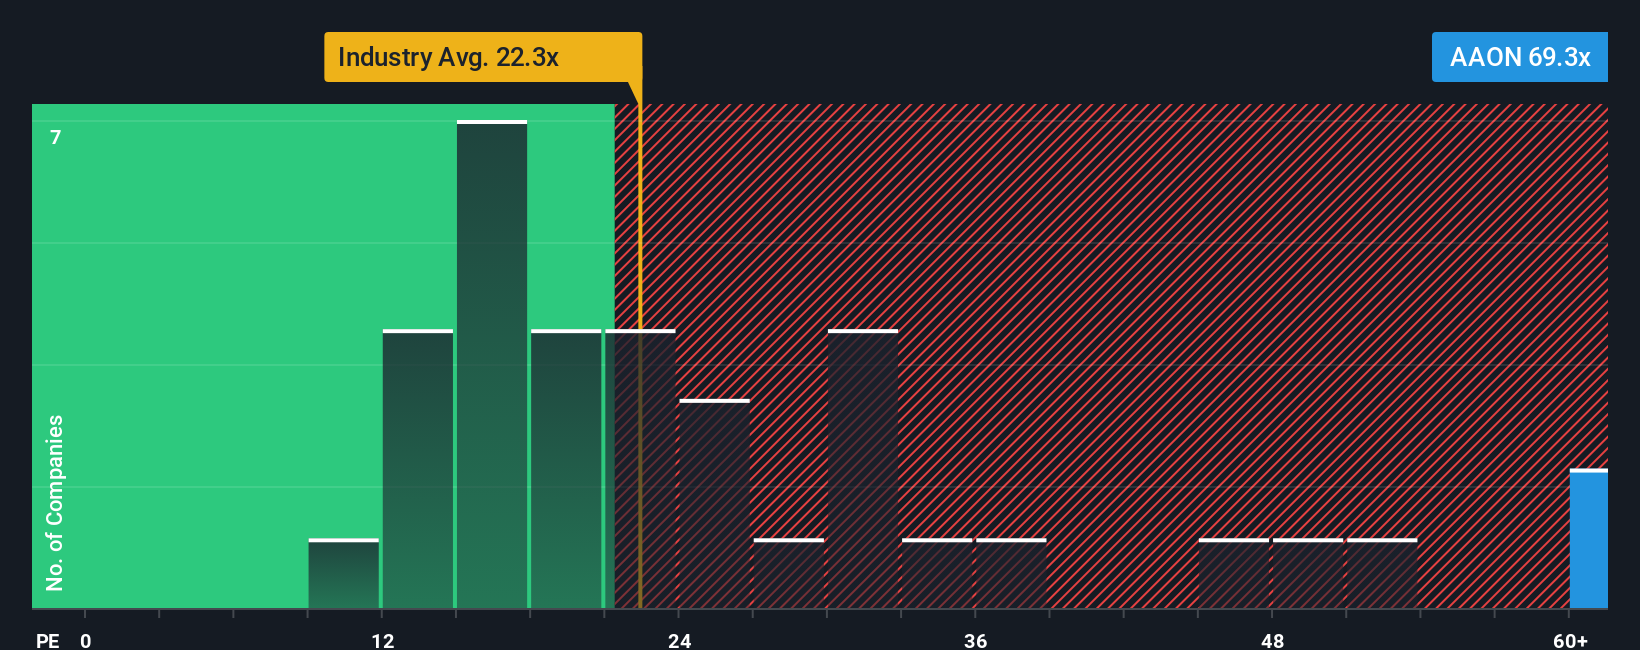
Task: Click the Industry Avg. 22.3x label
Action: [x=483, y=57]
